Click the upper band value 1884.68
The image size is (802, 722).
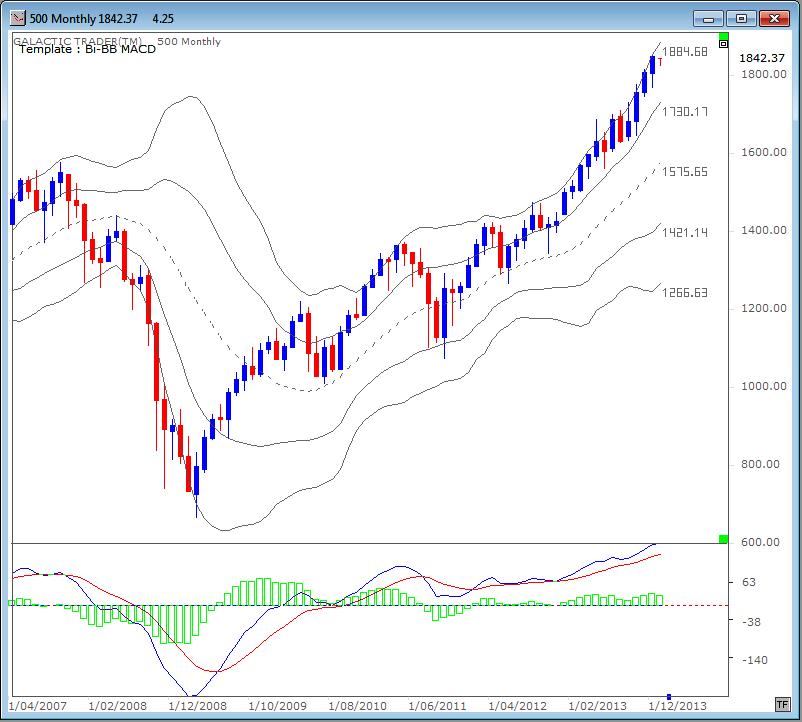[x=685, y=52]
